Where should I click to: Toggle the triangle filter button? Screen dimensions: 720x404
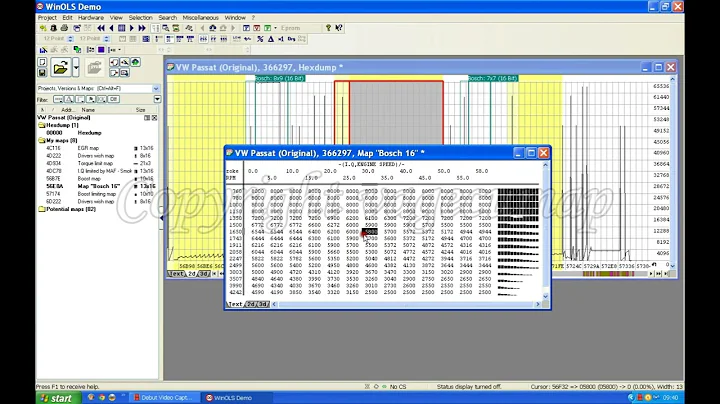[69, 99]
